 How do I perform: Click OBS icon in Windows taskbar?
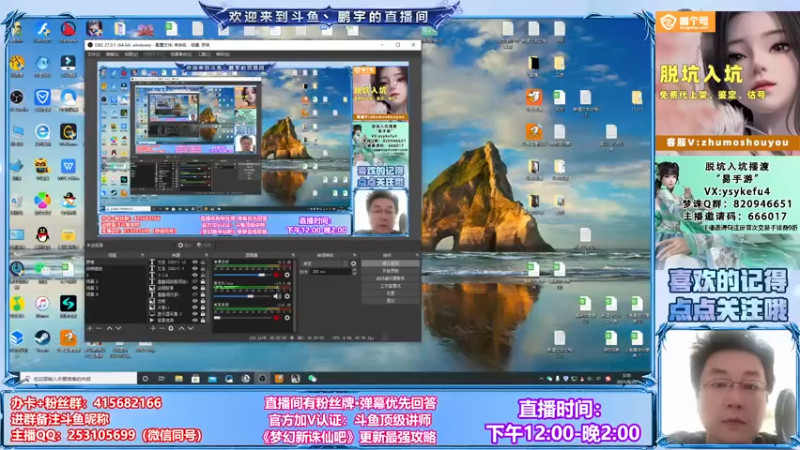(262, 379)
